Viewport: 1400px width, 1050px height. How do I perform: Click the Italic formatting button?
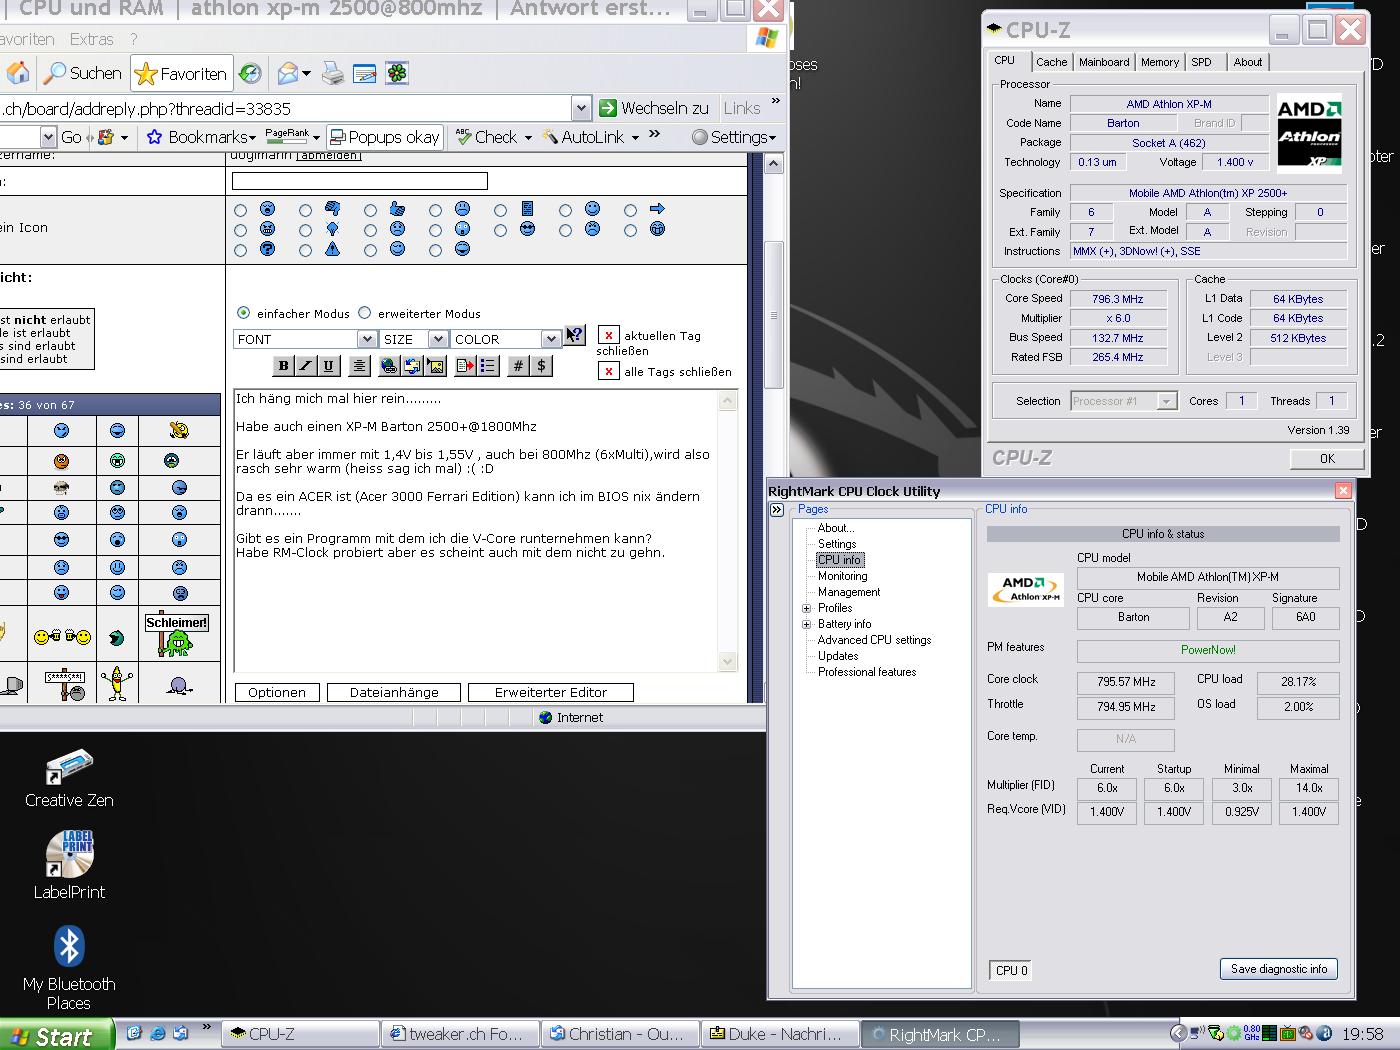(x=306, y=366)
